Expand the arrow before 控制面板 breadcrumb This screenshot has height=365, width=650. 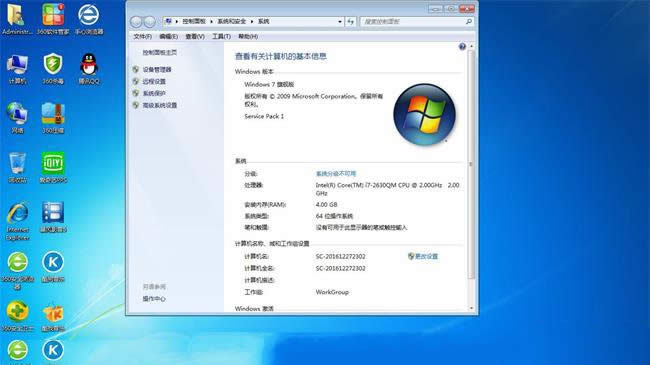pos(177,22)
